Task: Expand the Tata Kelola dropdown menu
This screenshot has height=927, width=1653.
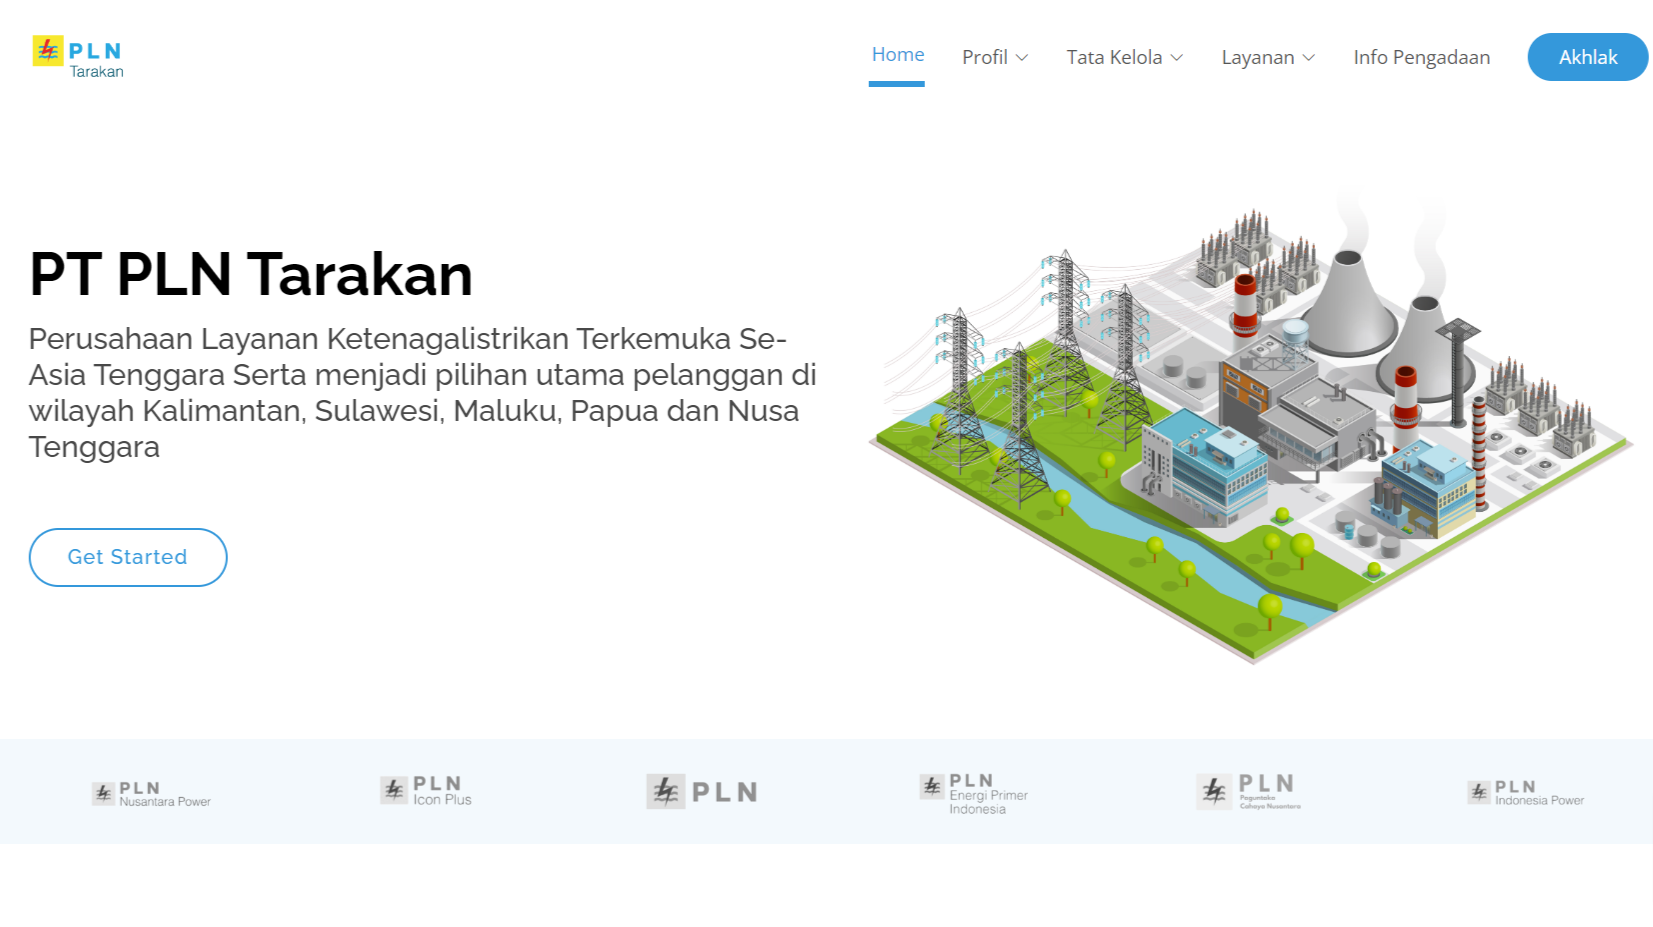Action: point(1114,58)
